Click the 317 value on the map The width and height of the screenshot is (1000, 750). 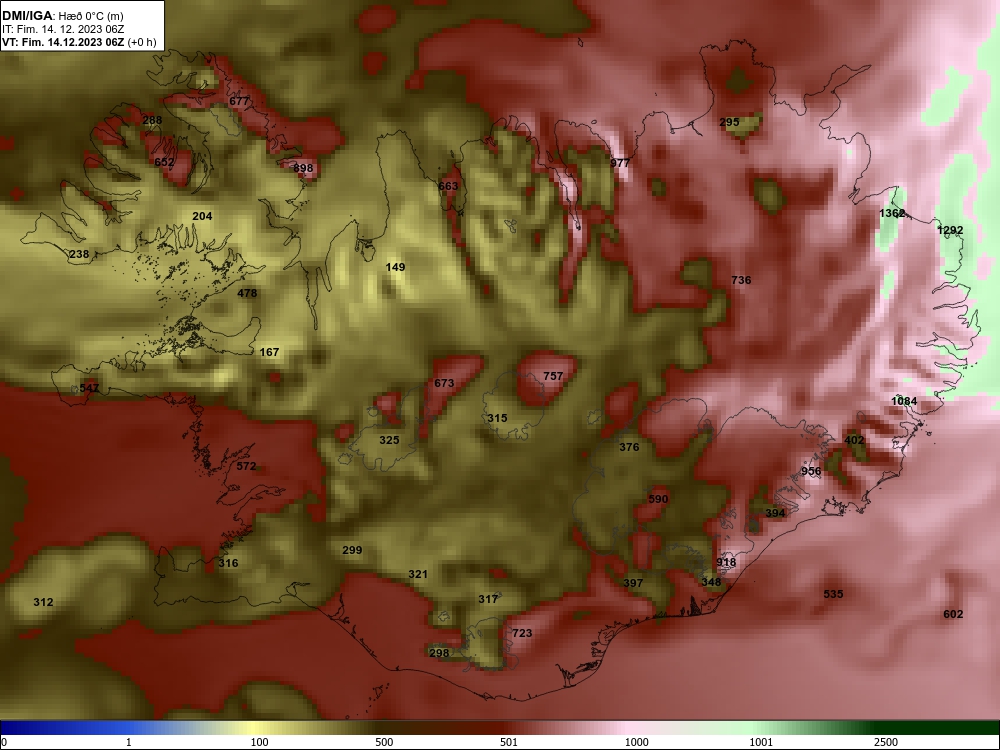pyautogui.click(x=488, y=599)
